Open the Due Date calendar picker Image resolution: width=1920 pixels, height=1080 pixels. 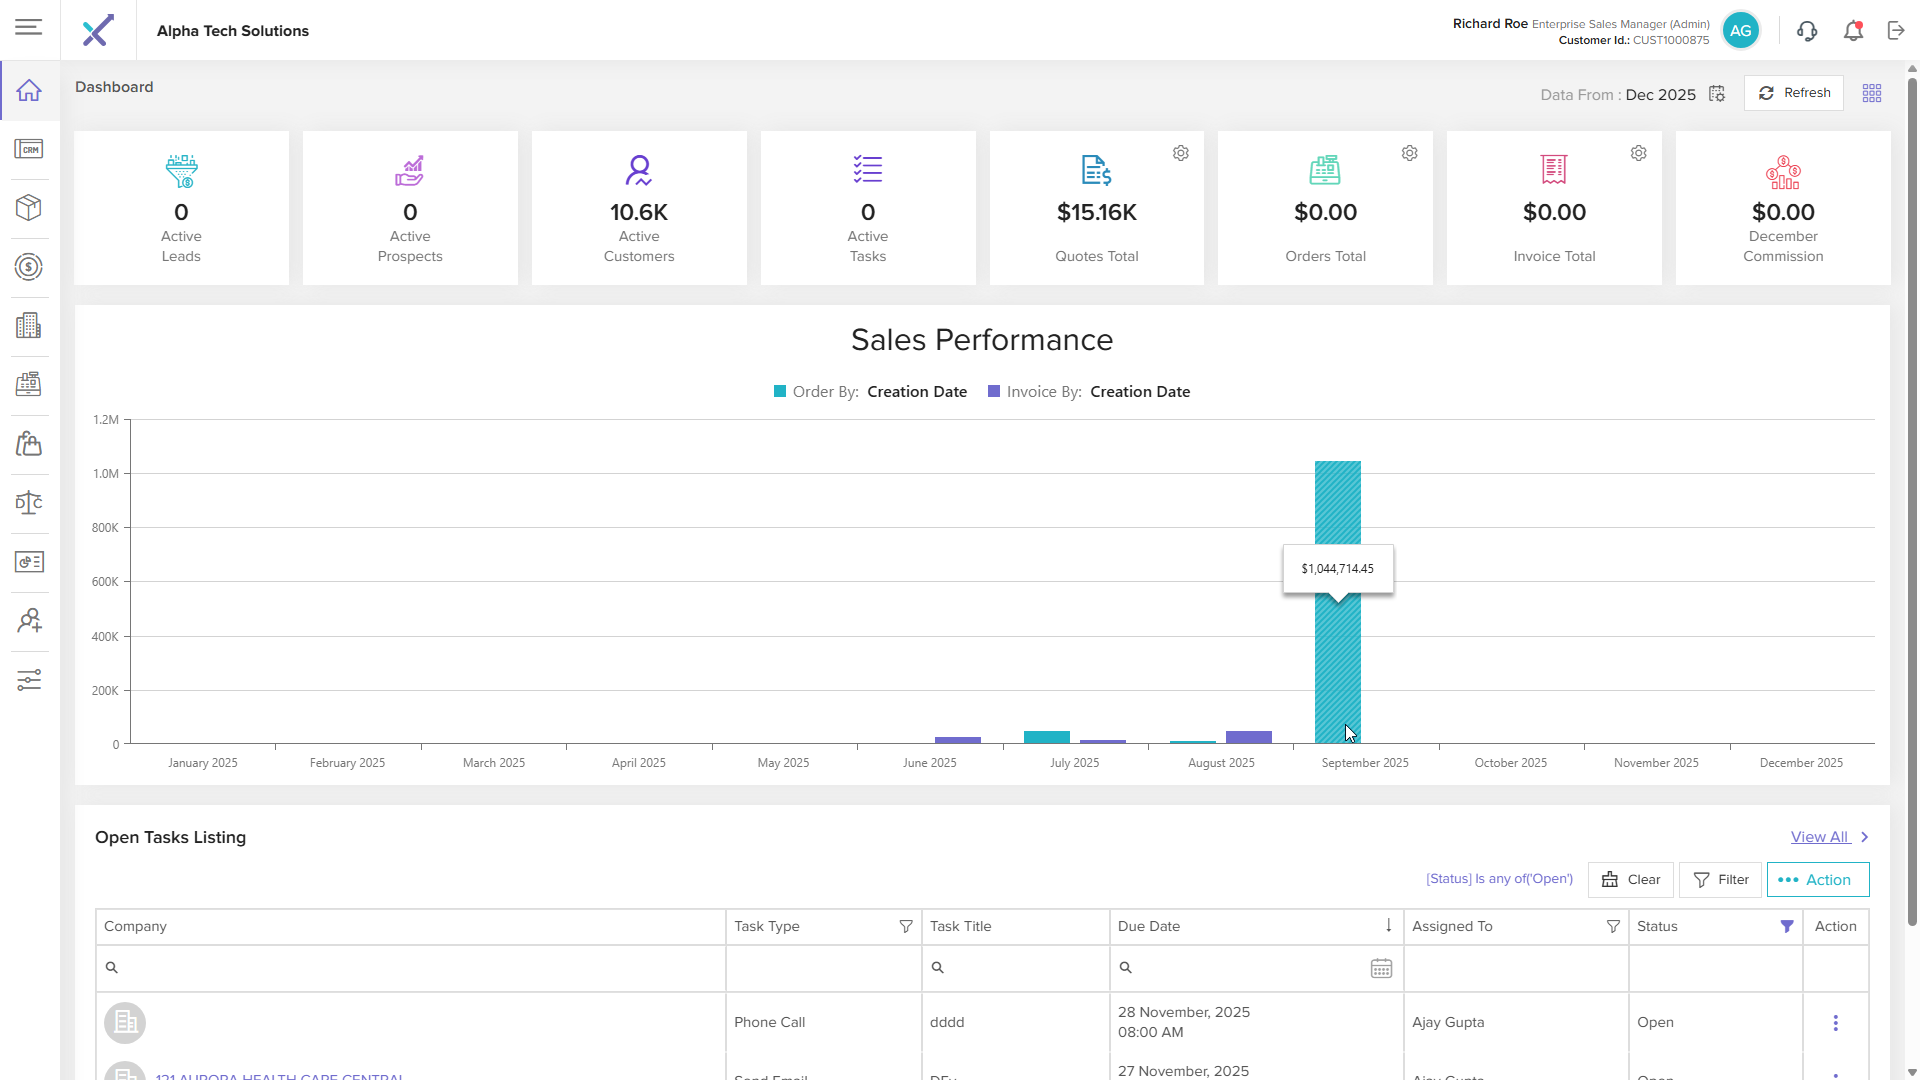pos(1381,968)
